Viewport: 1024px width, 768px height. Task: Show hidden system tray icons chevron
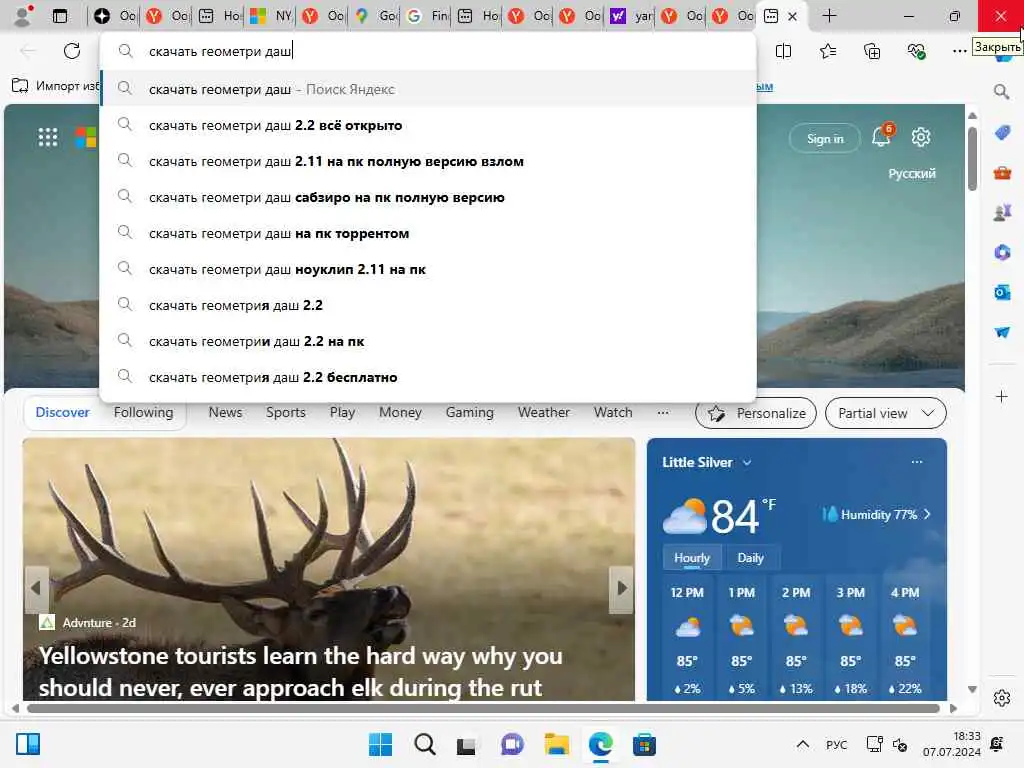coord(803,744)
